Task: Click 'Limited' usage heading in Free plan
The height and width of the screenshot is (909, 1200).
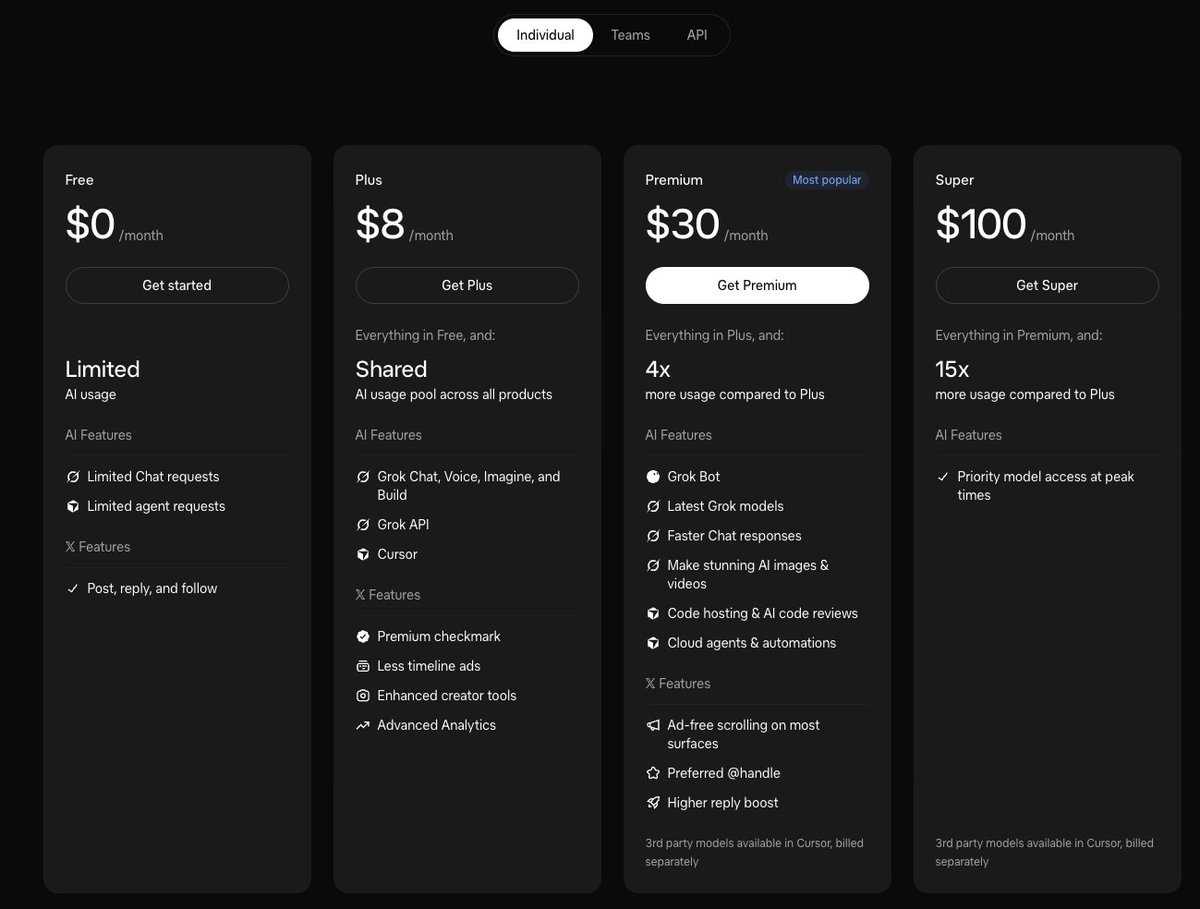Action: pyautogui.click(x=102, y=369)
